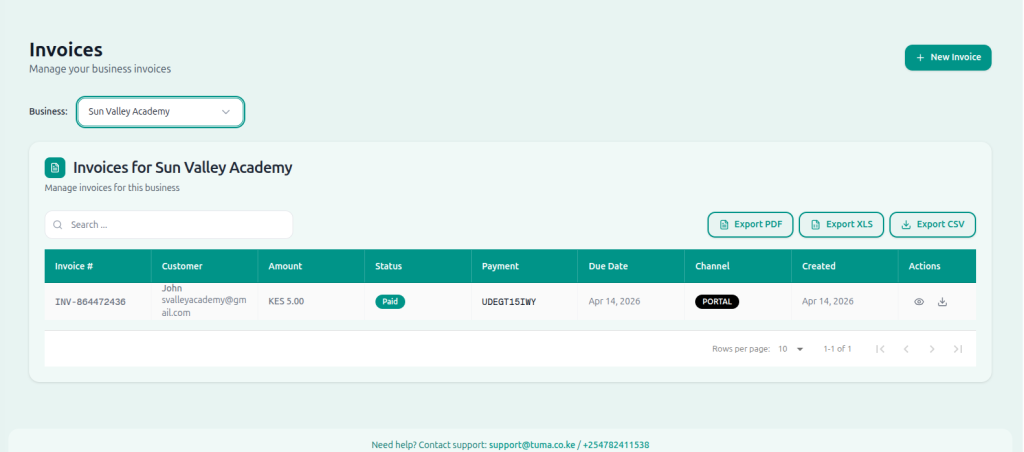Change rows per page dropdown
Image resolution: width=1024 pixels, height=452 pixels.
[x=791, y=349]
